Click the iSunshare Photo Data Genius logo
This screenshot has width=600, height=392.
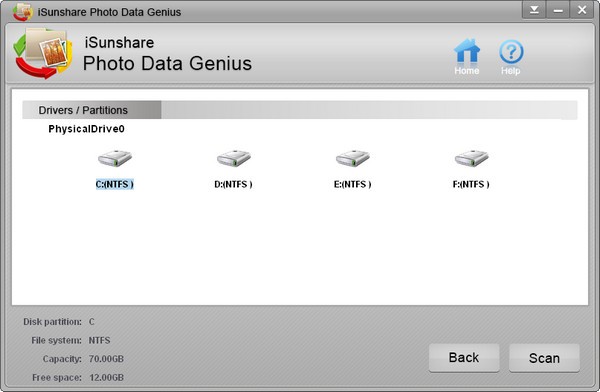click(x=42, y=53)
